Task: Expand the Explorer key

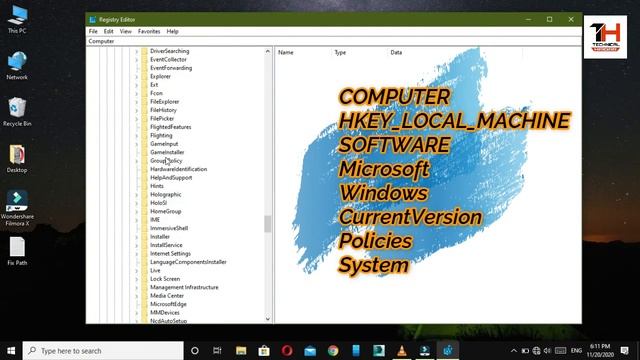Action: [x=137, y=77]
